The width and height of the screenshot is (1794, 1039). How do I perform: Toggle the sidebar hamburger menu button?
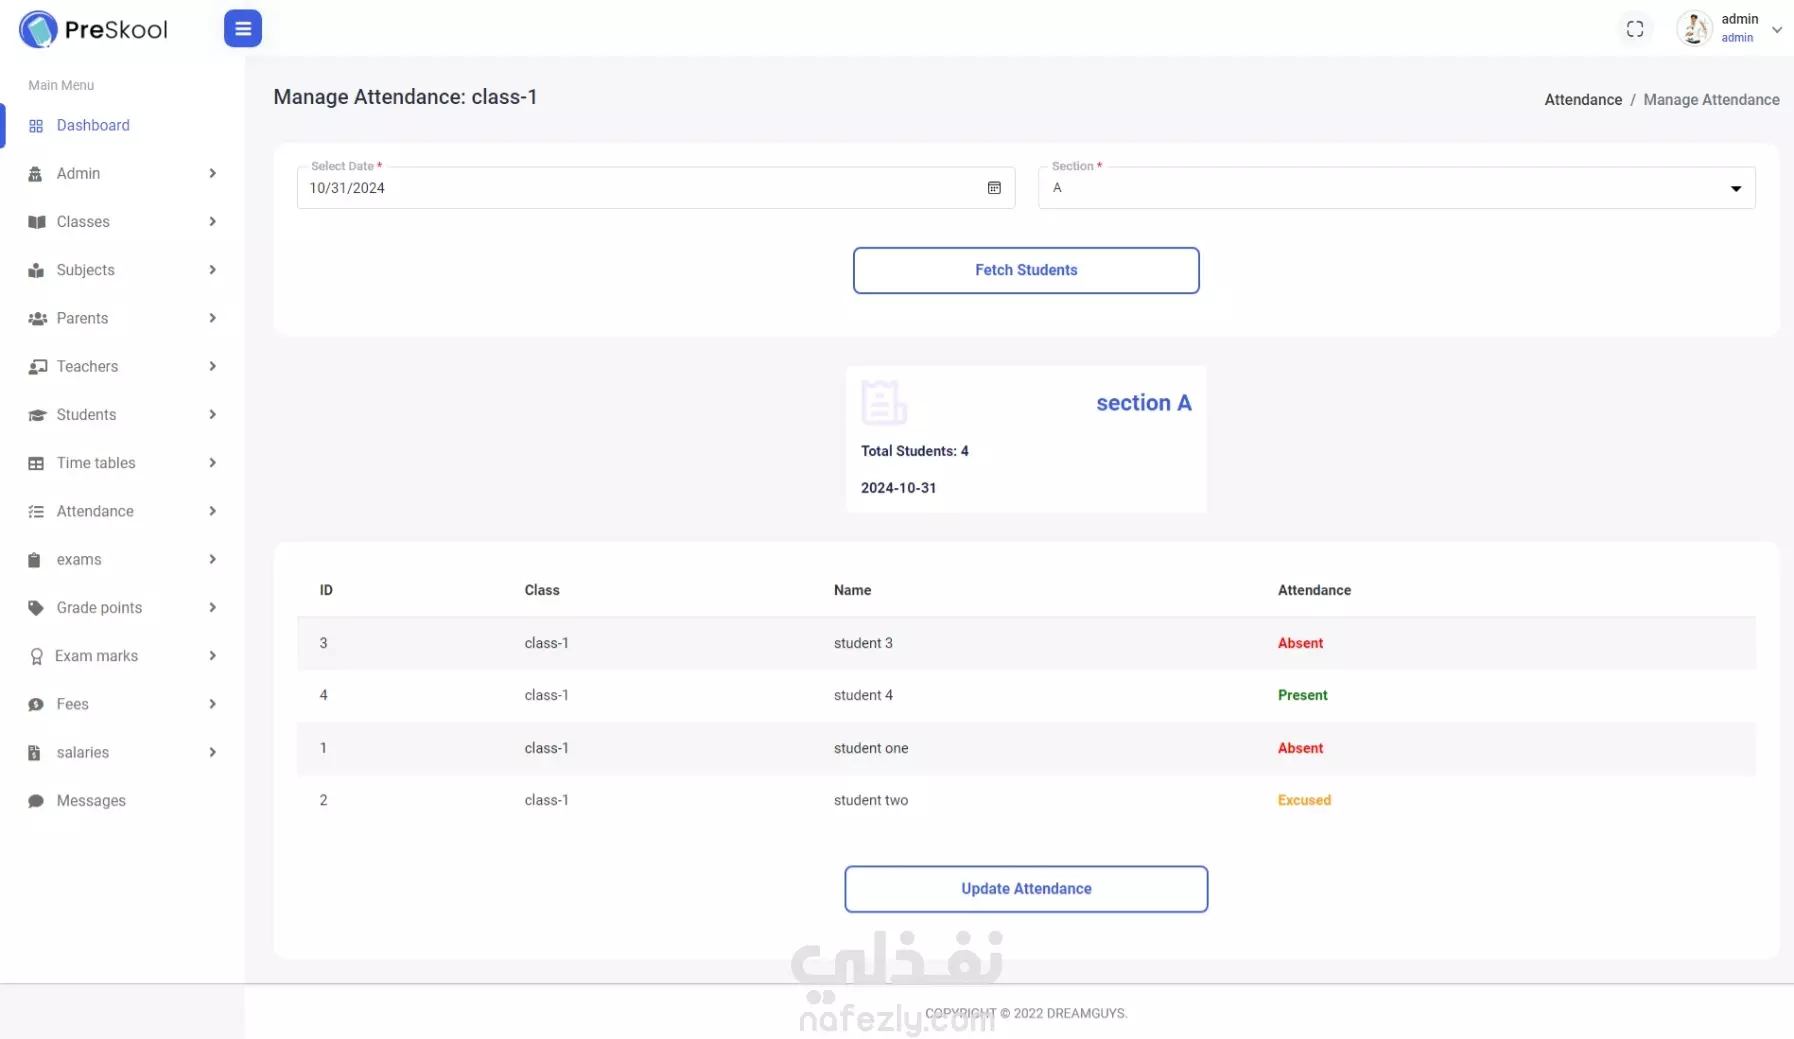pos(242,29)
